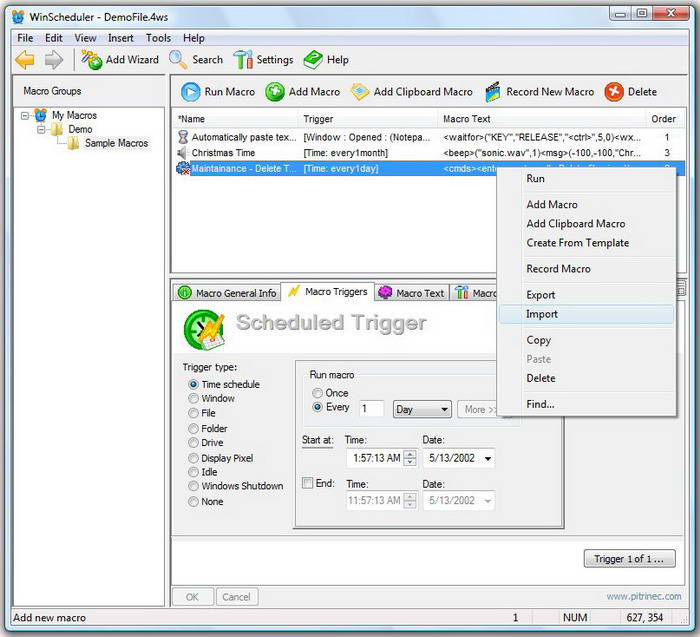Sort by the Order column header
This screenshot has height=637, width=700.
click(x=664, y=119)
